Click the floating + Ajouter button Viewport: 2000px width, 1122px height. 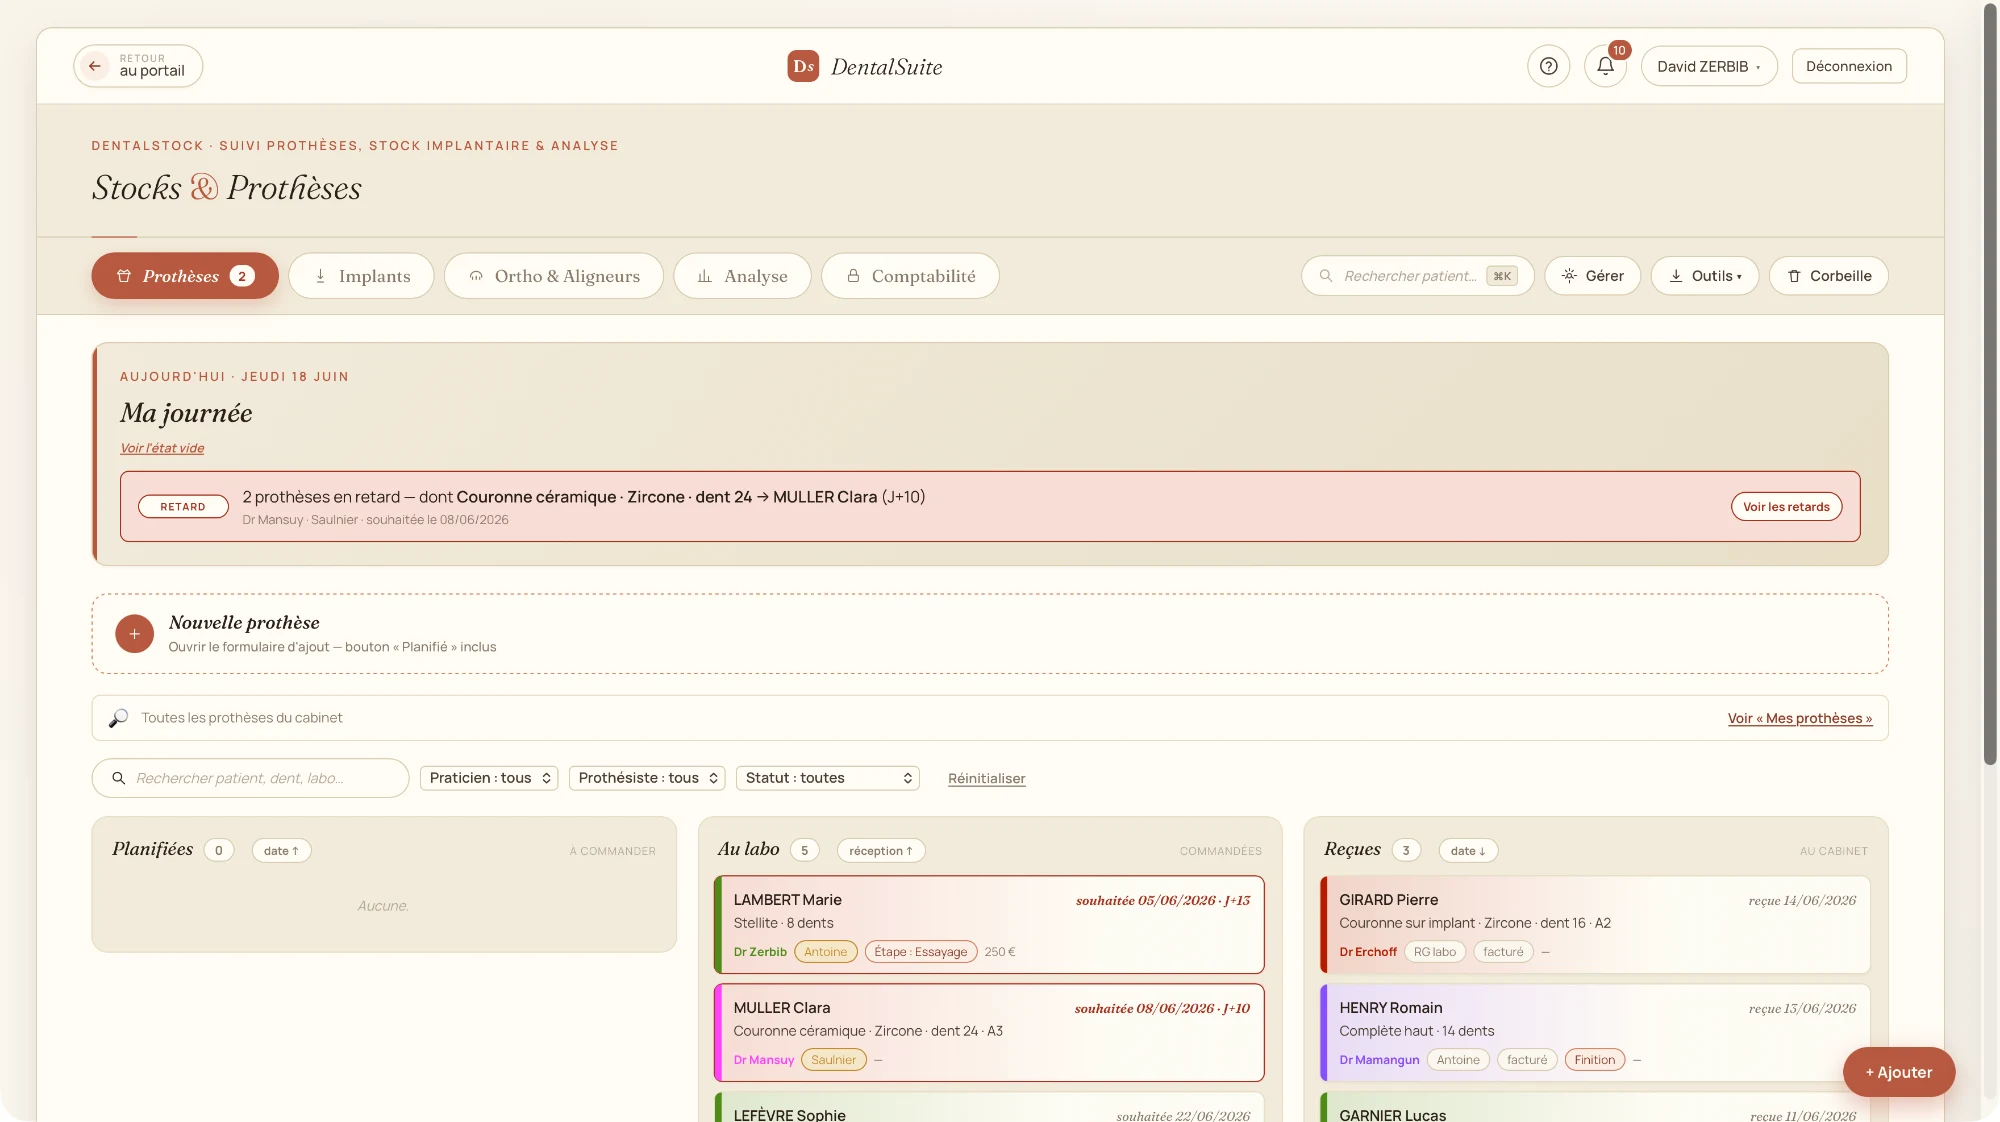(x=1898, y=1072)
